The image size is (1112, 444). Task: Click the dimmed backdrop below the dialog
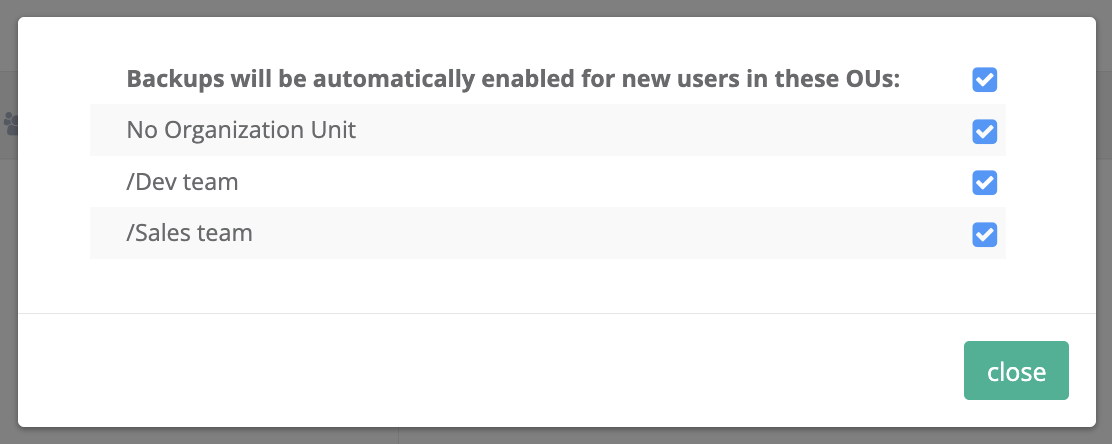[556, 436]
